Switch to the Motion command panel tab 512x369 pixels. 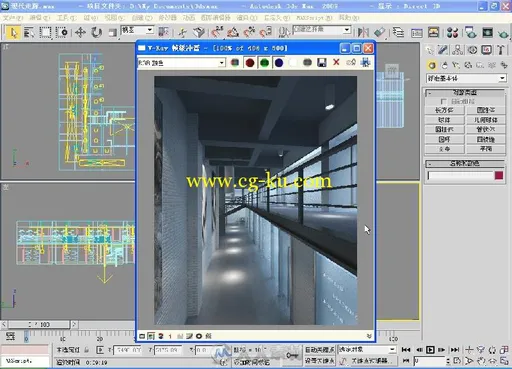point(472,50)
